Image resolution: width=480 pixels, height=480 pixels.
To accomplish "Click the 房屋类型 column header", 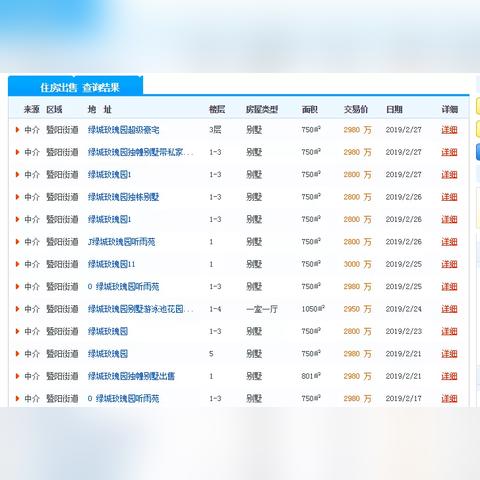I will click(262, 109).
